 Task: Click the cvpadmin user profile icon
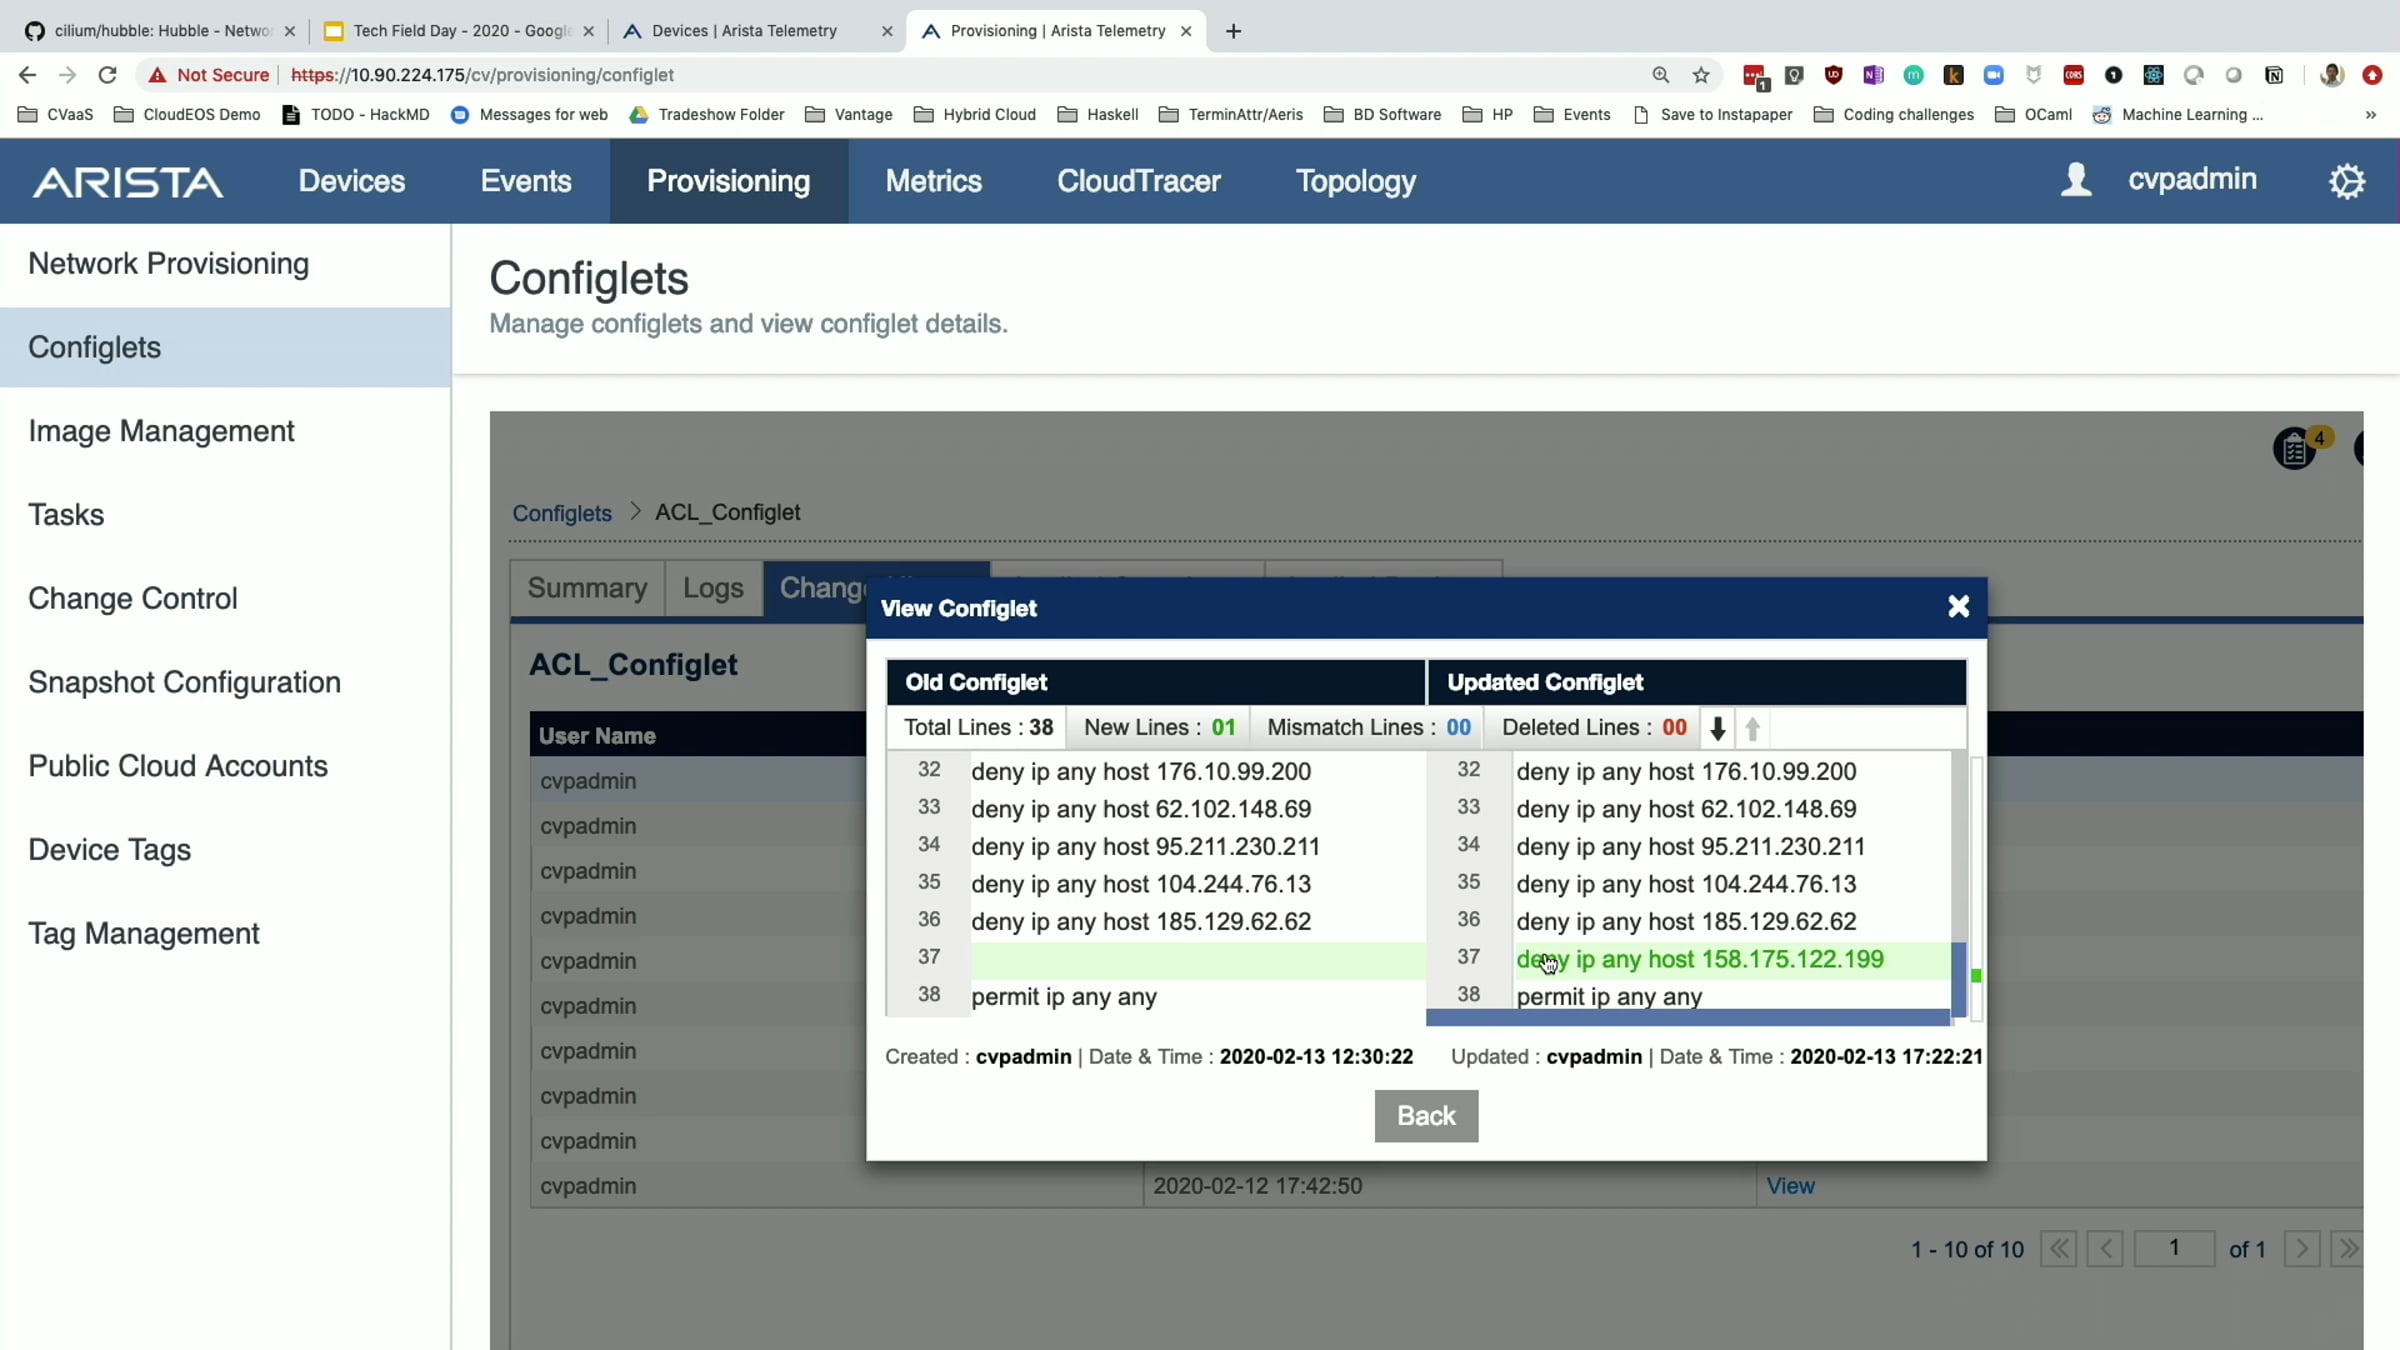tap(2076, 180)
